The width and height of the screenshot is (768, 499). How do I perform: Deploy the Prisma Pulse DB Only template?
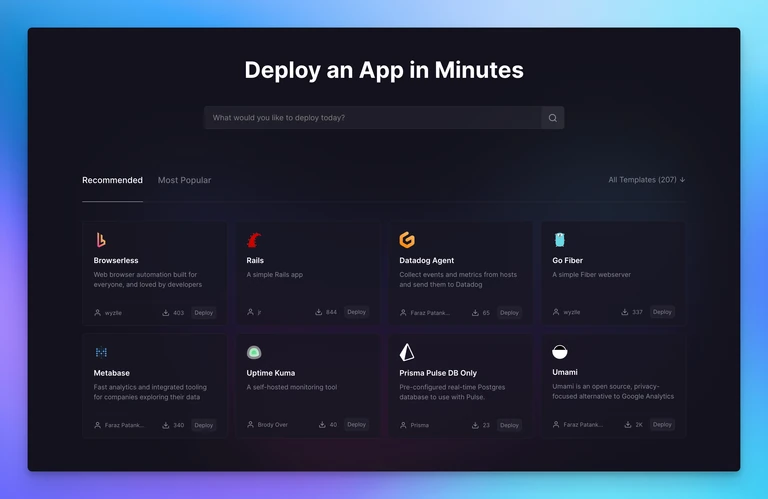509,425
